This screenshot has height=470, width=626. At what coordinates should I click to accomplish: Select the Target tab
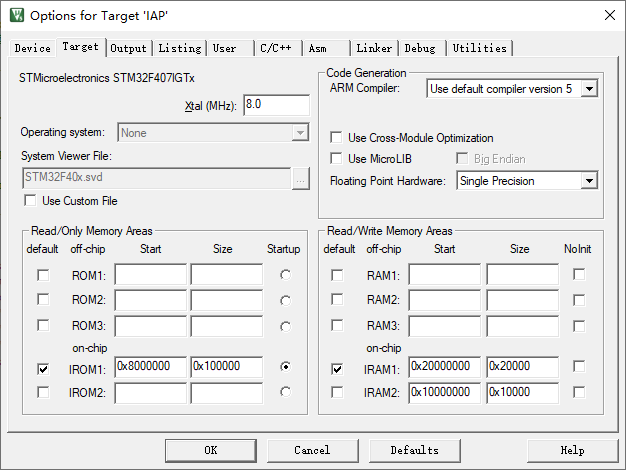coord(81,47)
